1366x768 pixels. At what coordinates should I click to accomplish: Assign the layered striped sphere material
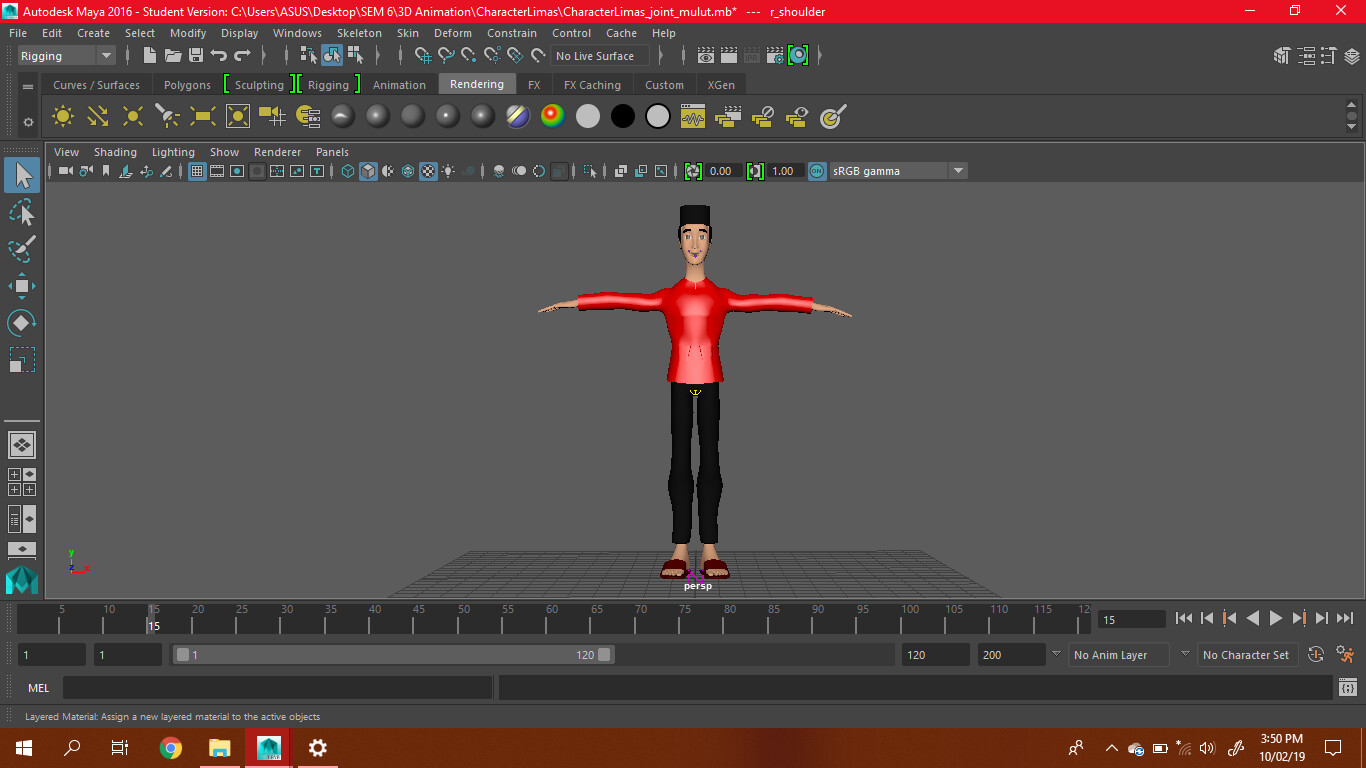(x=518, y=117)
